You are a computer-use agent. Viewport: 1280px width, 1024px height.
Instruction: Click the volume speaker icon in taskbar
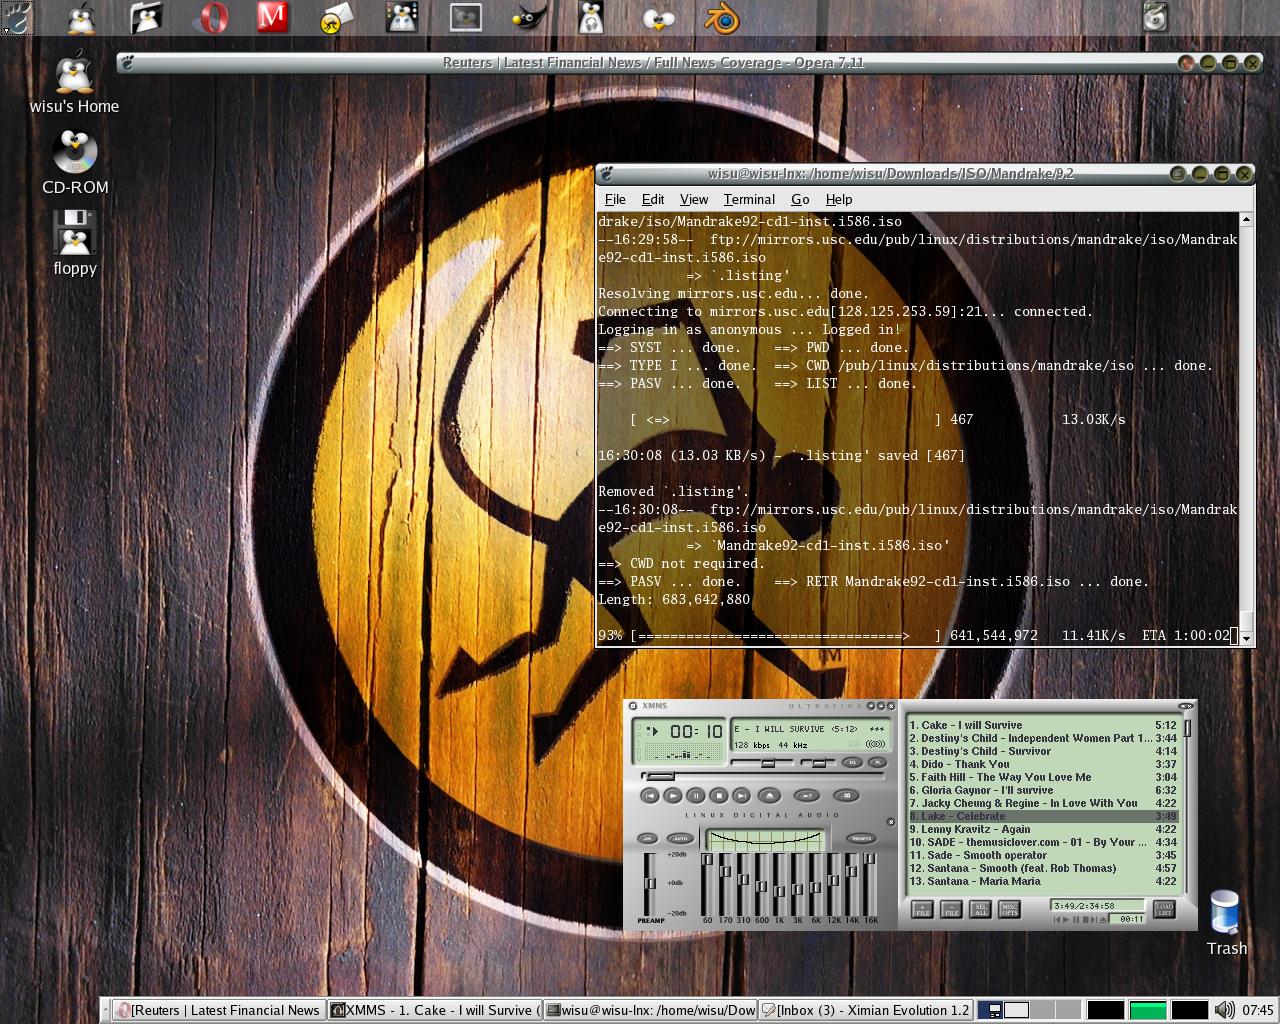1225,1010
